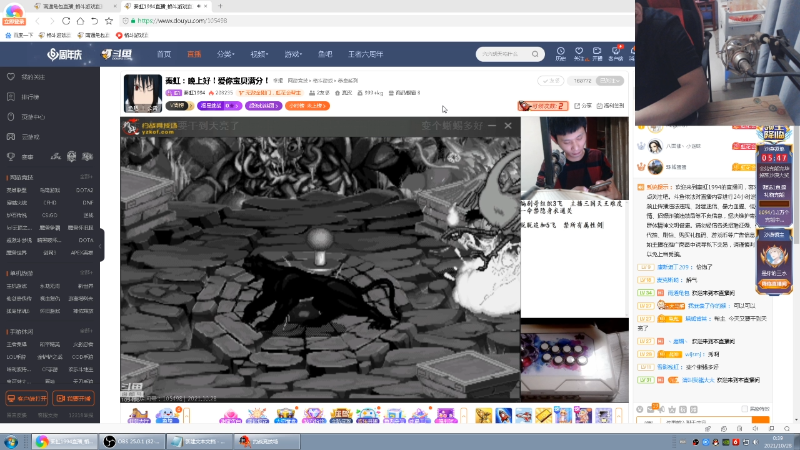Open Windows Start button
This screenshot has width=800, height=450.
point(11,441)
